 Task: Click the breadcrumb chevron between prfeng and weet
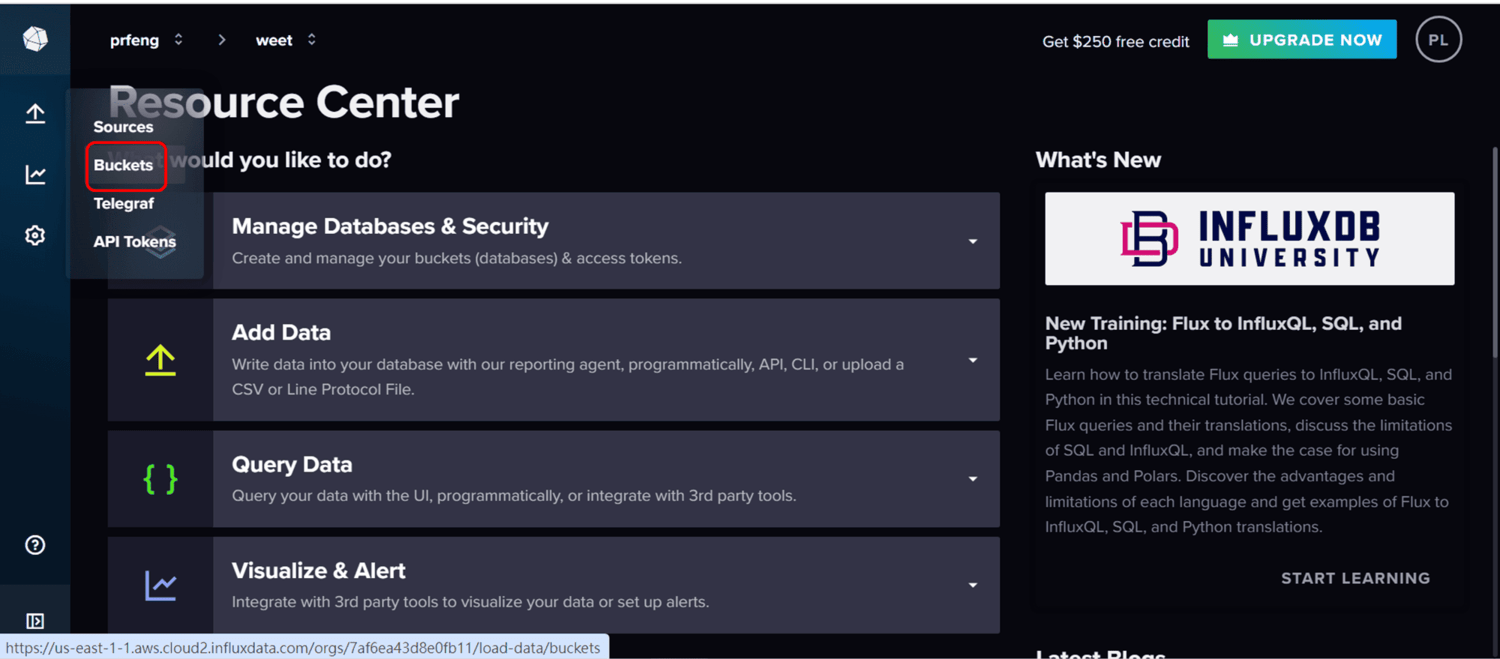click(x=222, y=40)
